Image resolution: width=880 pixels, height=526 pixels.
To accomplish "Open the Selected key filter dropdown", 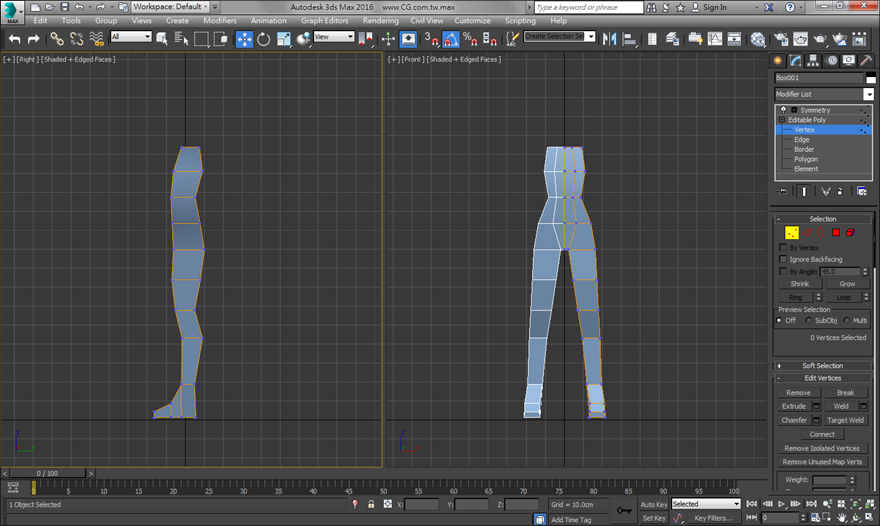I will pos(706,504).
